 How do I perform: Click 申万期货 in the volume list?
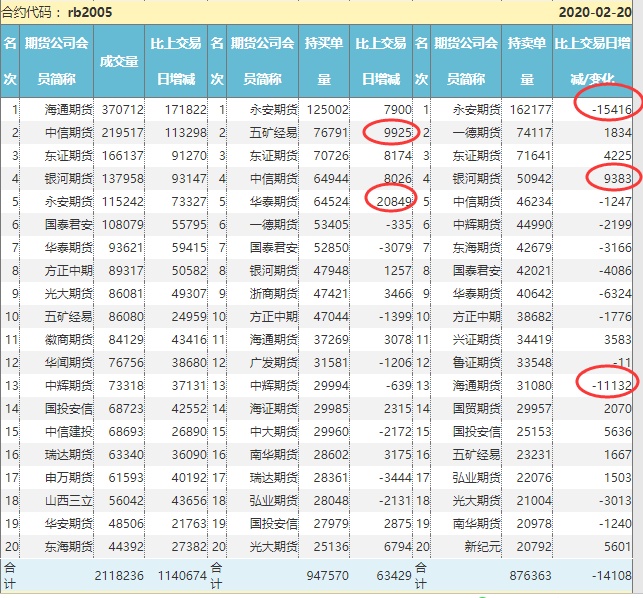click(68, 477)
